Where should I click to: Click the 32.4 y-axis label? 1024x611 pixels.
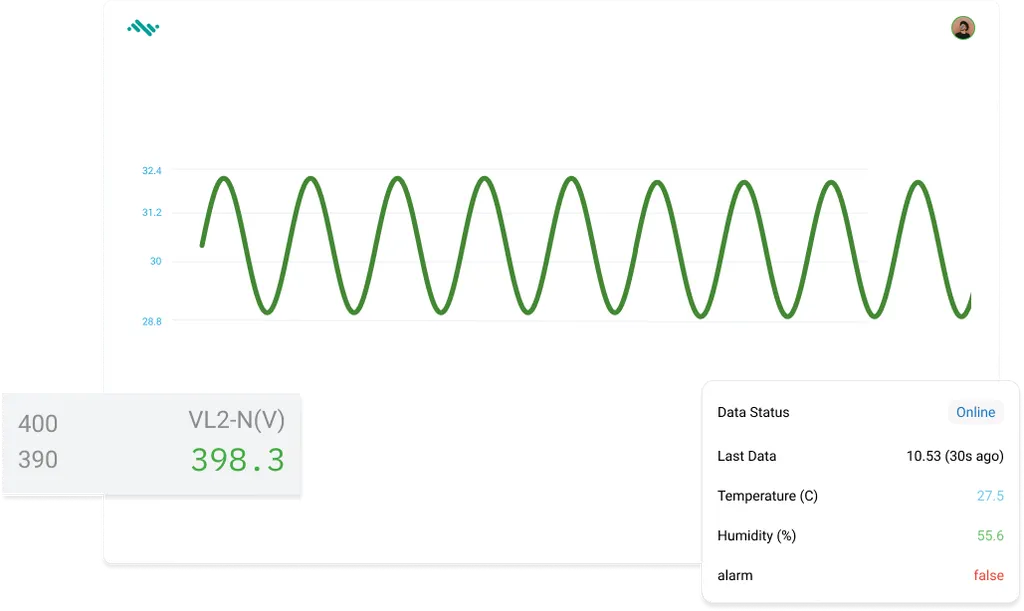point(151,171)
